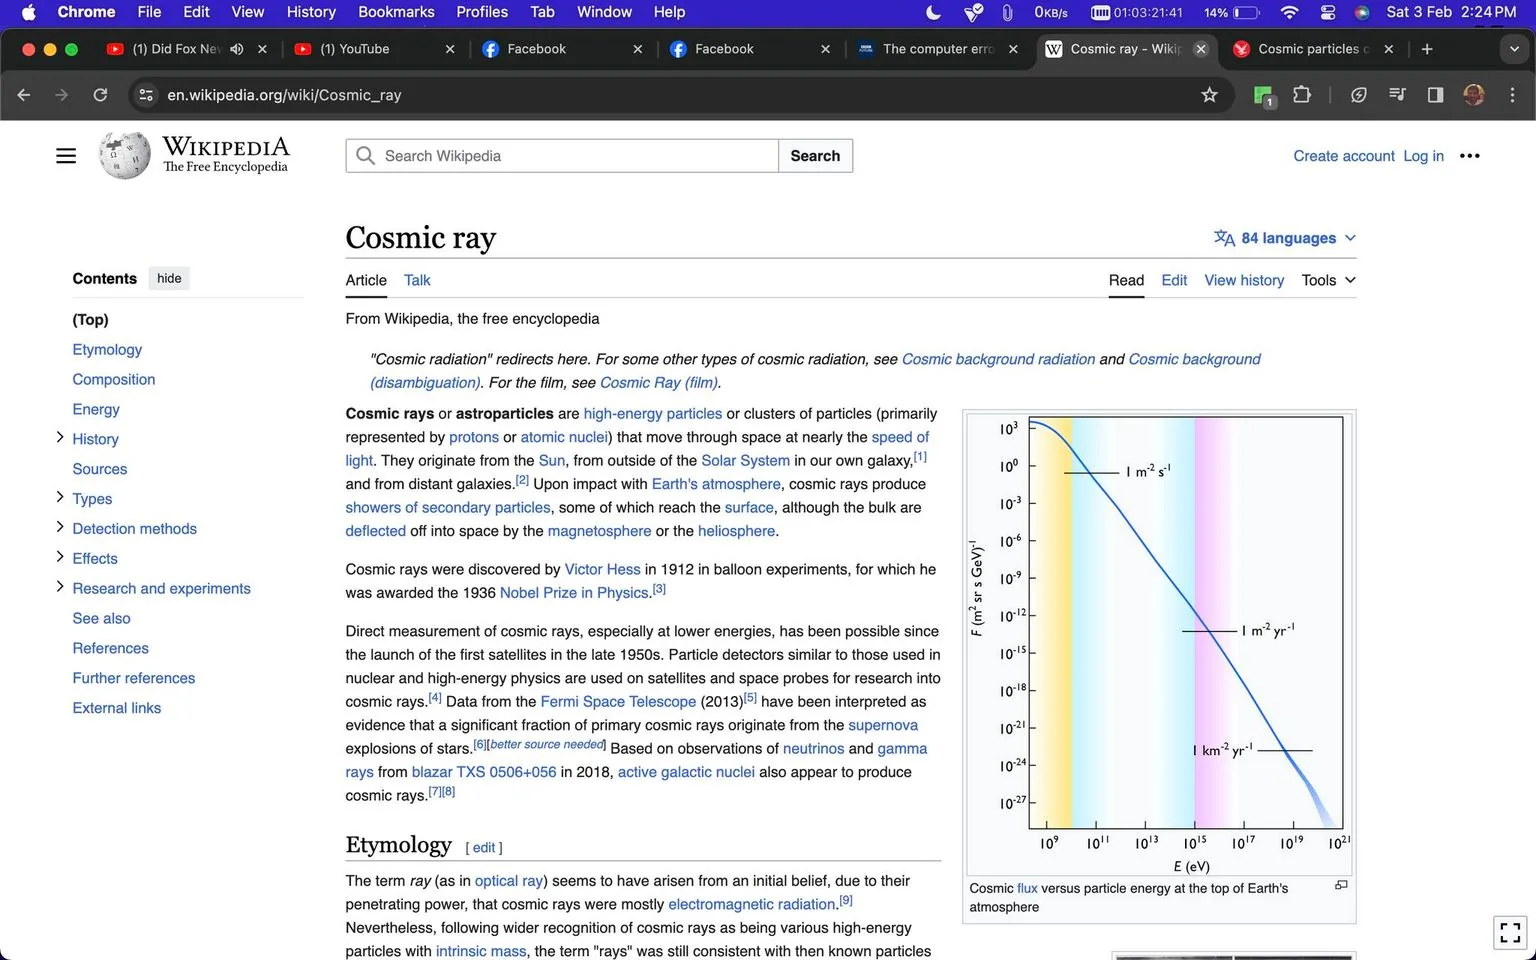
Task: Open the three-dot personal tools menu
Action: 1469,156
